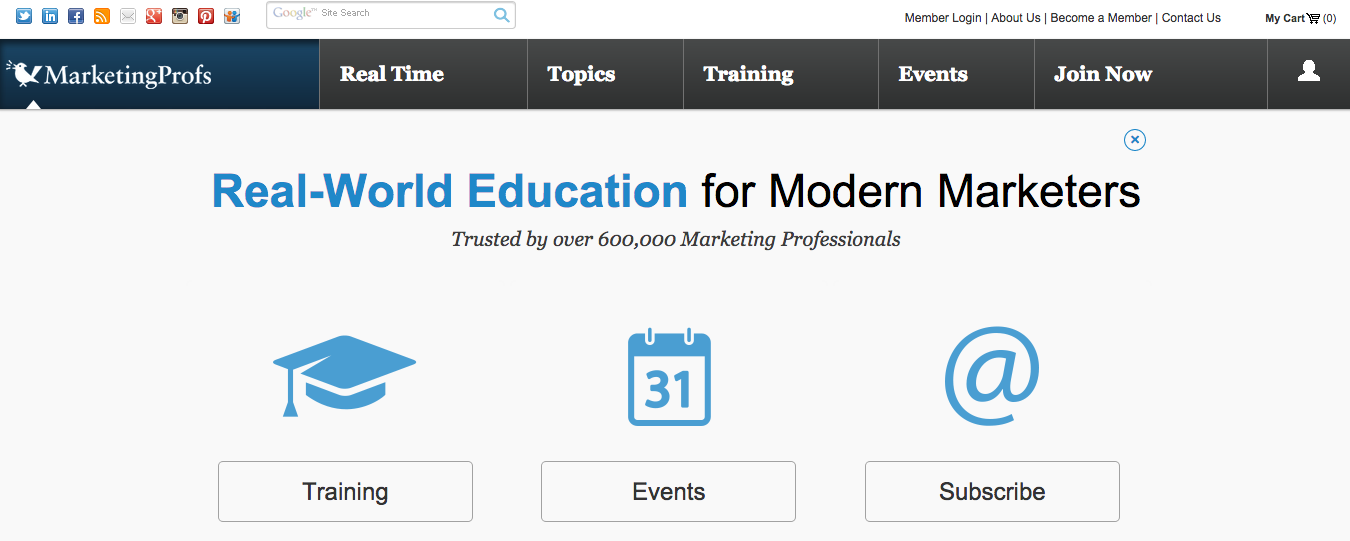Dismiss the banner with the circled X
This screenshot has height=541, width=1350.
1134,140
